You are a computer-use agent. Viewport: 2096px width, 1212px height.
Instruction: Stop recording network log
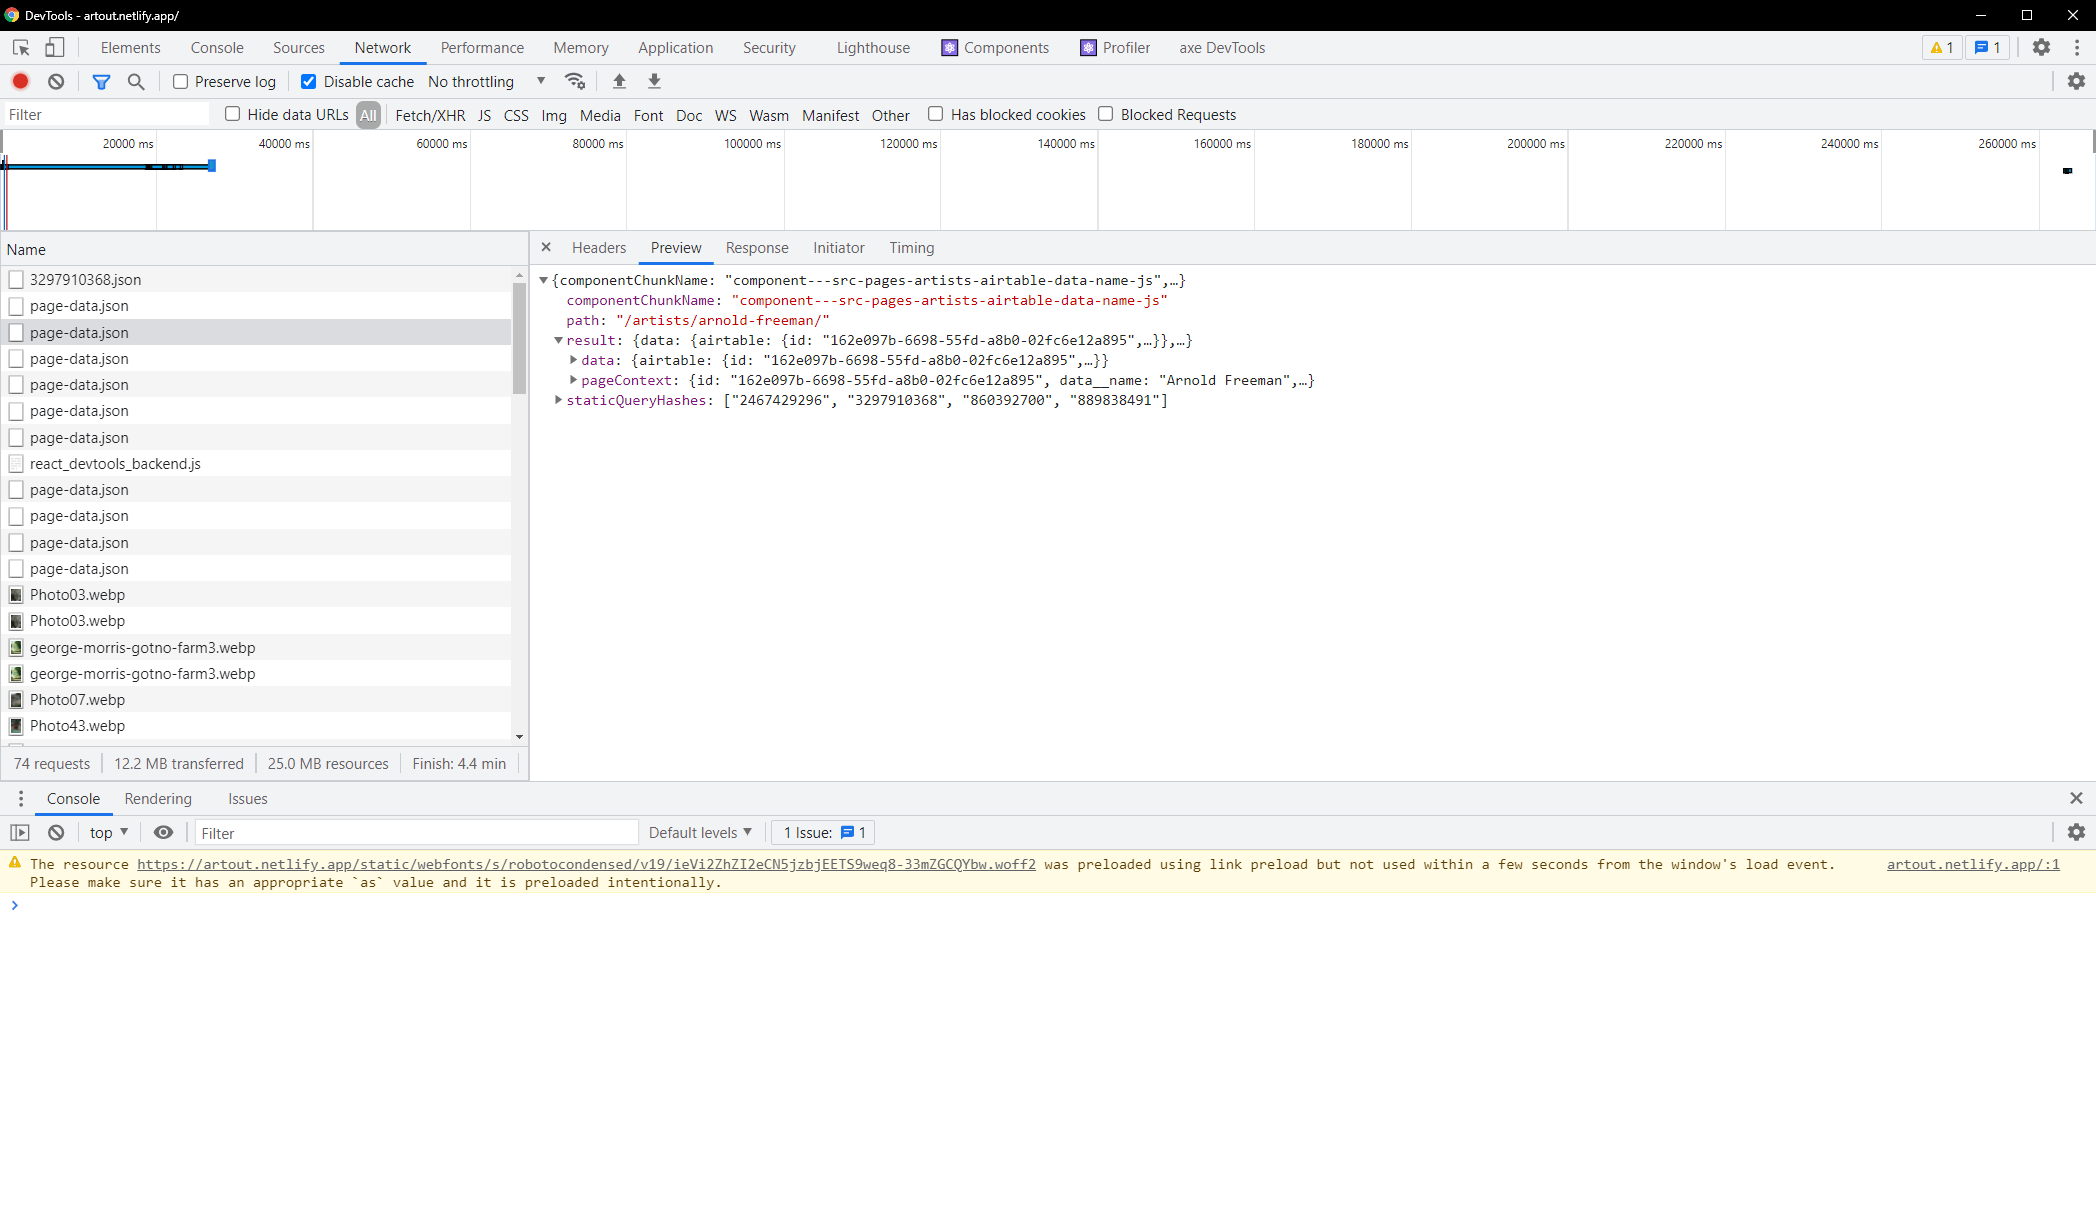coord(20,81)
